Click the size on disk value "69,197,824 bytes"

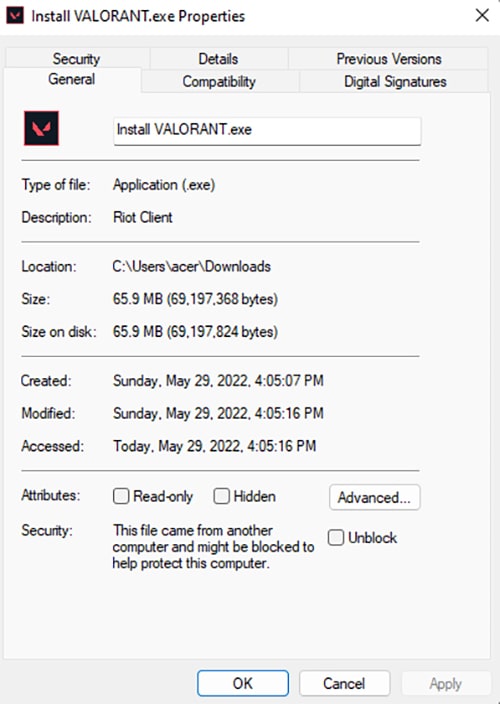[x=222, y=332]
